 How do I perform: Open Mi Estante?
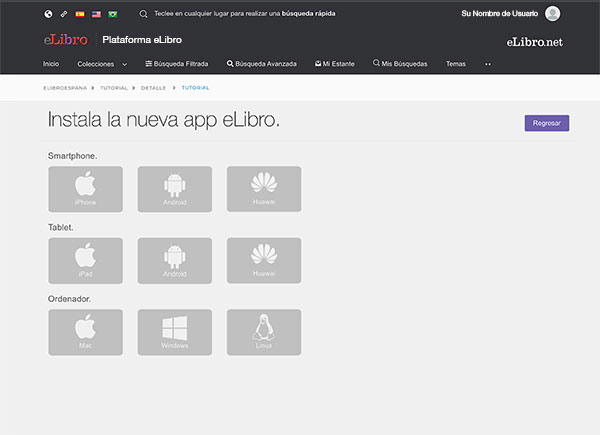click(x=335, y=64)
